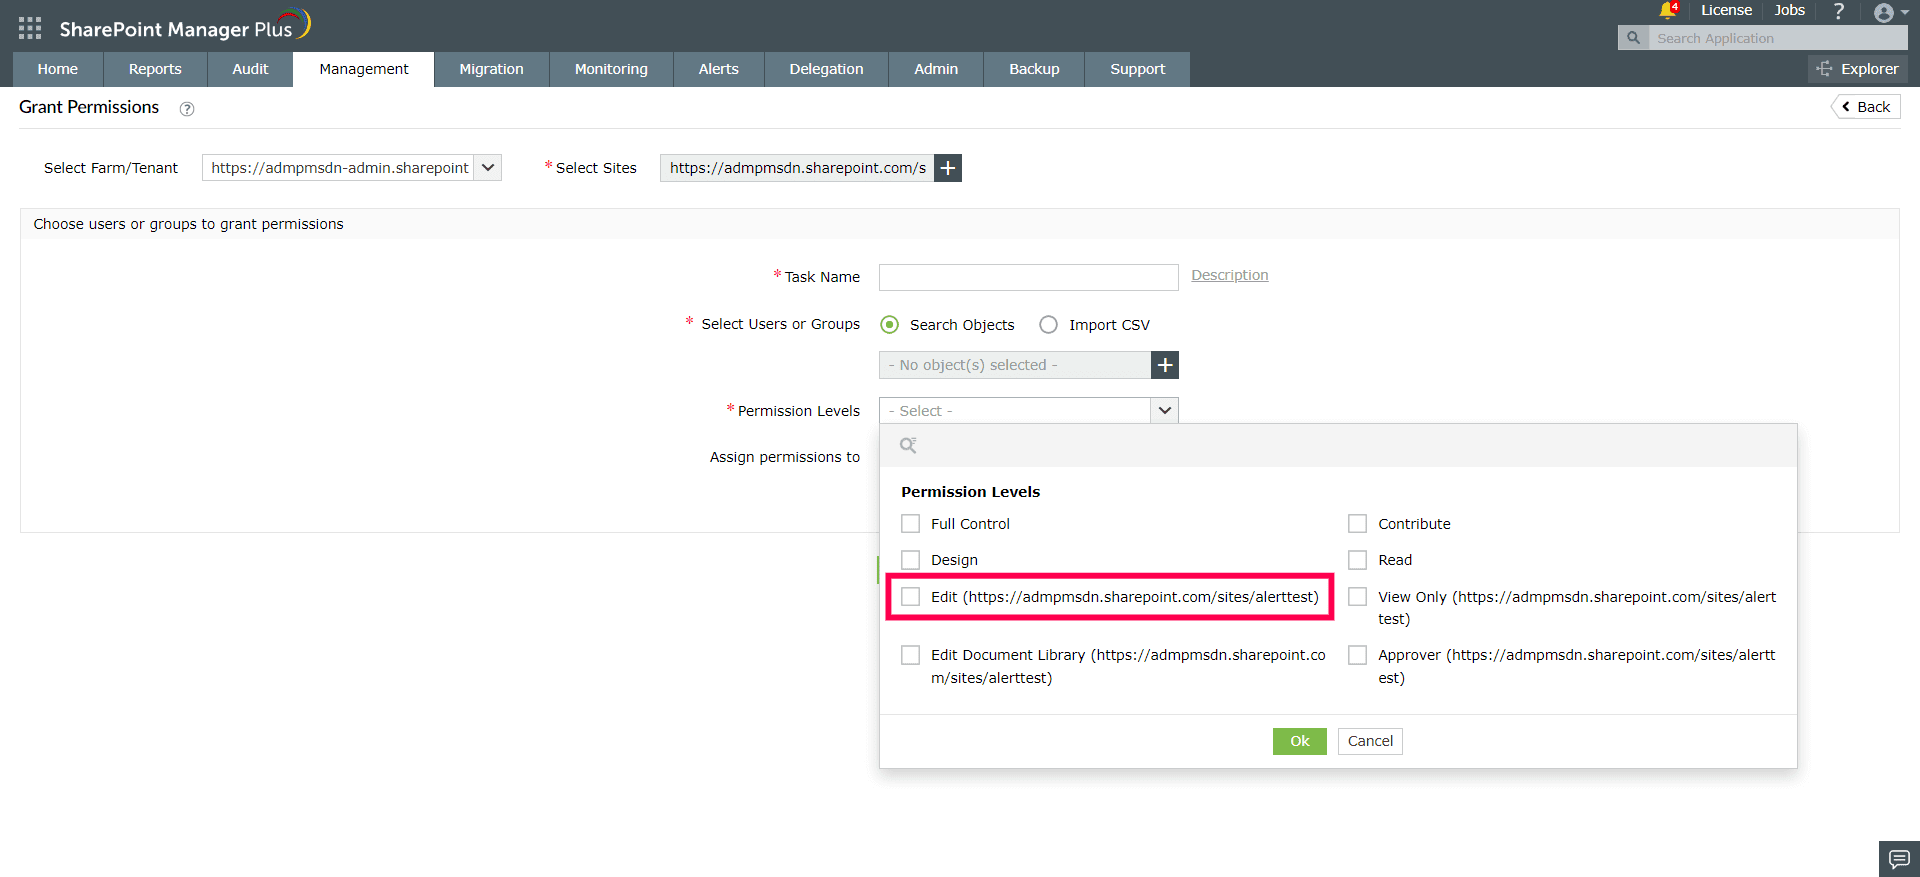Open the help question mark in header

pos(1838,11)
